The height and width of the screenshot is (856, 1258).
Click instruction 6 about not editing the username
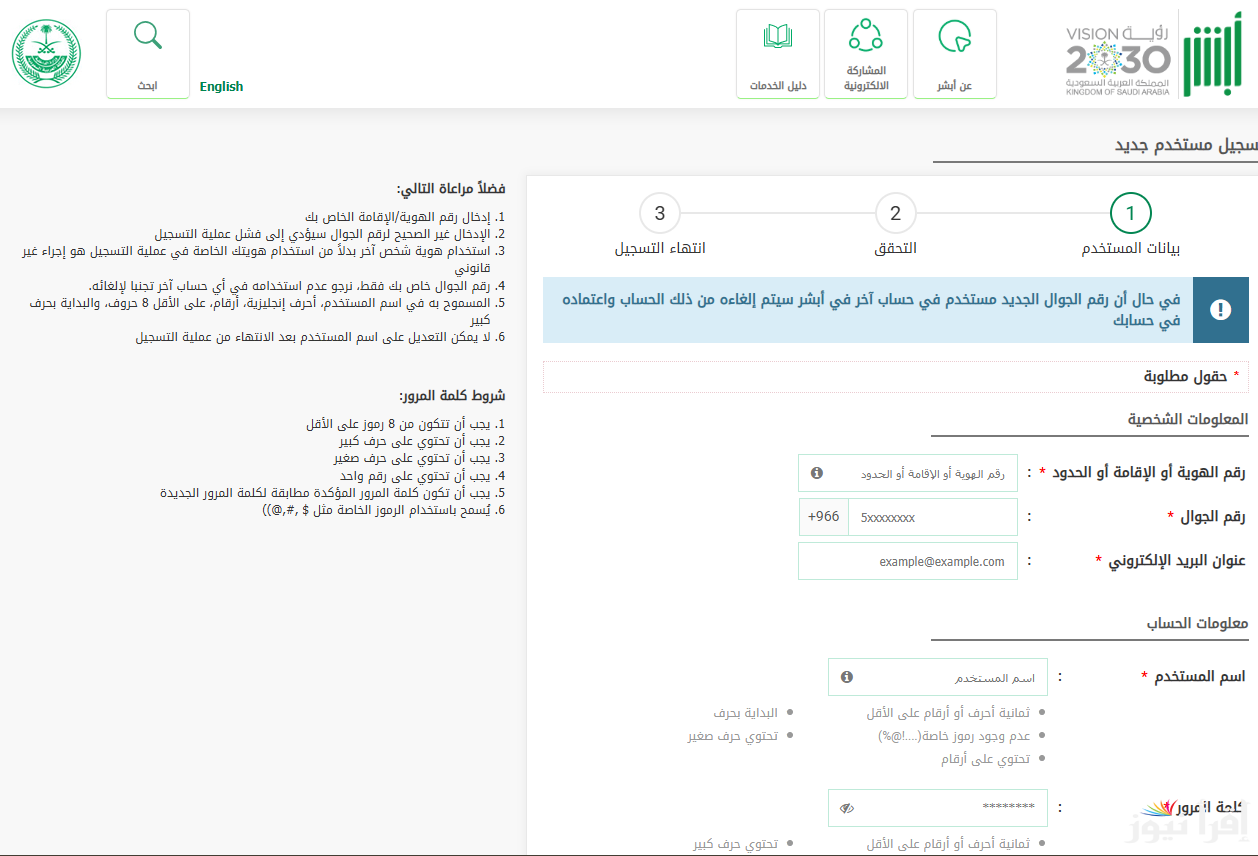[x=321, y=337]
